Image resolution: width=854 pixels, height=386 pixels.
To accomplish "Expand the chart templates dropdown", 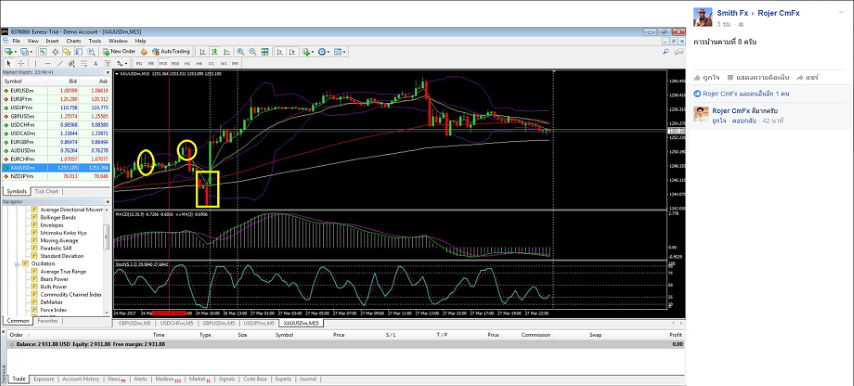I will [x=344, y=52].
